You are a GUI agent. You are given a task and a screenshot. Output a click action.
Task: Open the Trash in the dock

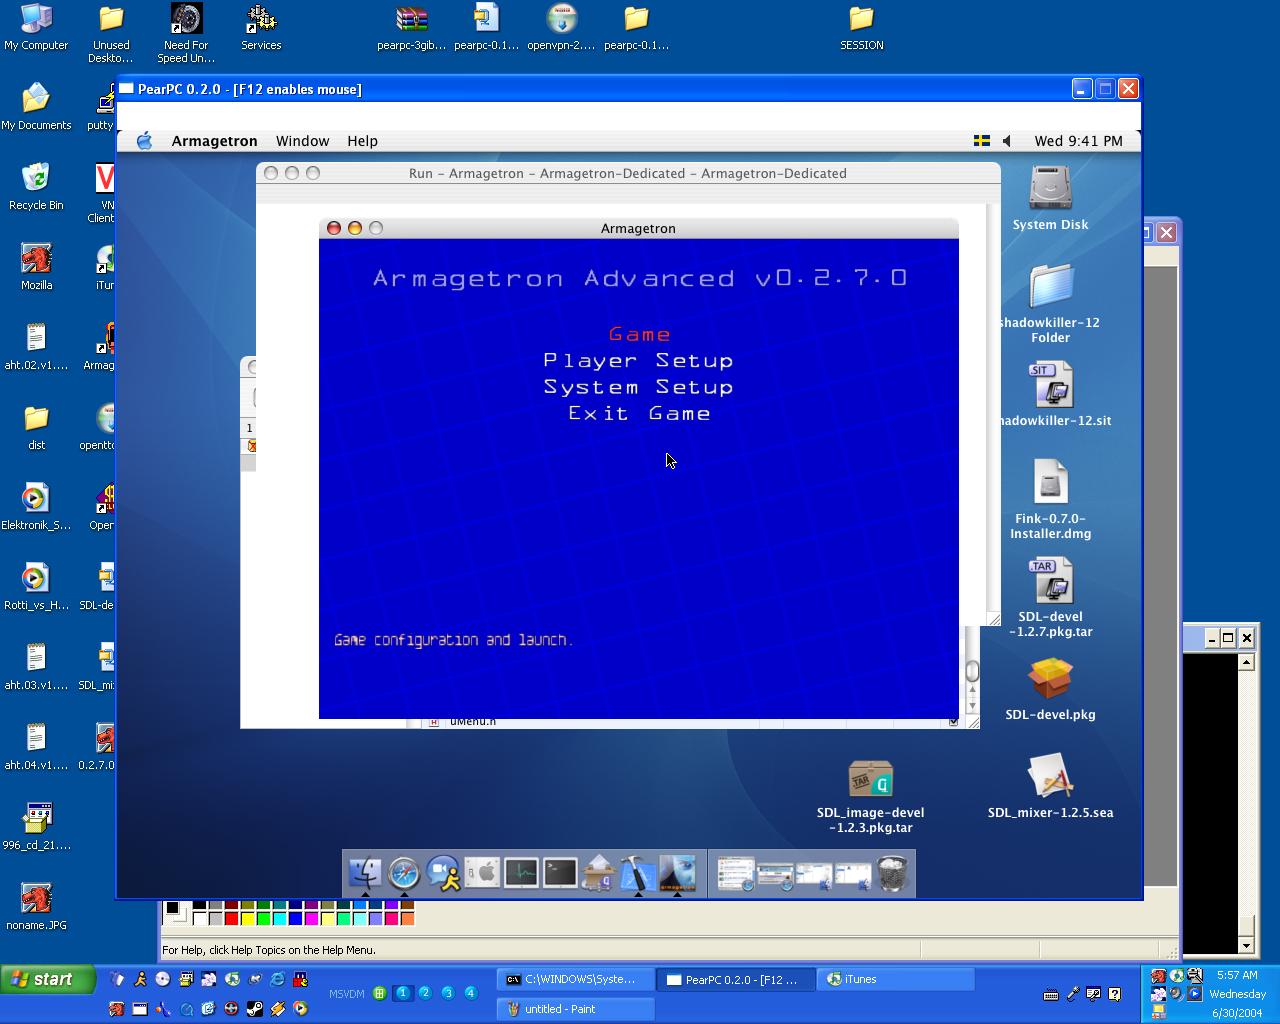click(x=892, y=873)
